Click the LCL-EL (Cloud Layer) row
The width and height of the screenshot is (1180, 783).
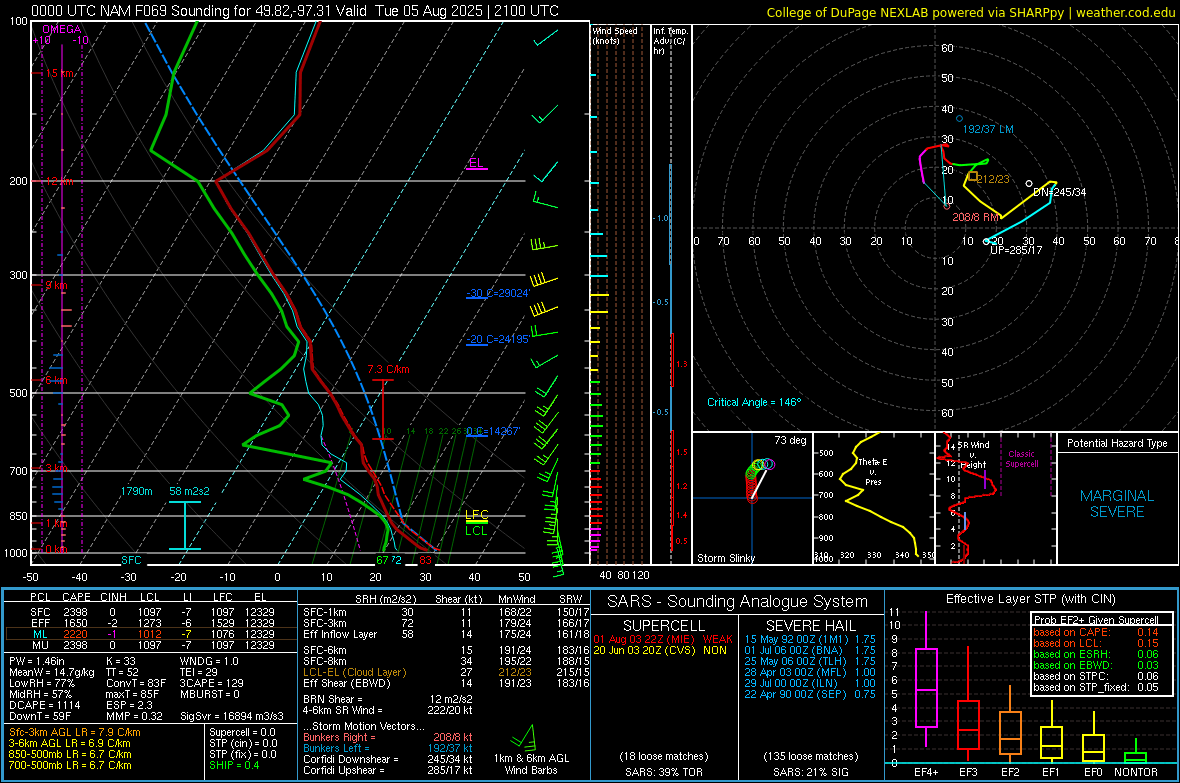tap(445, 672)
